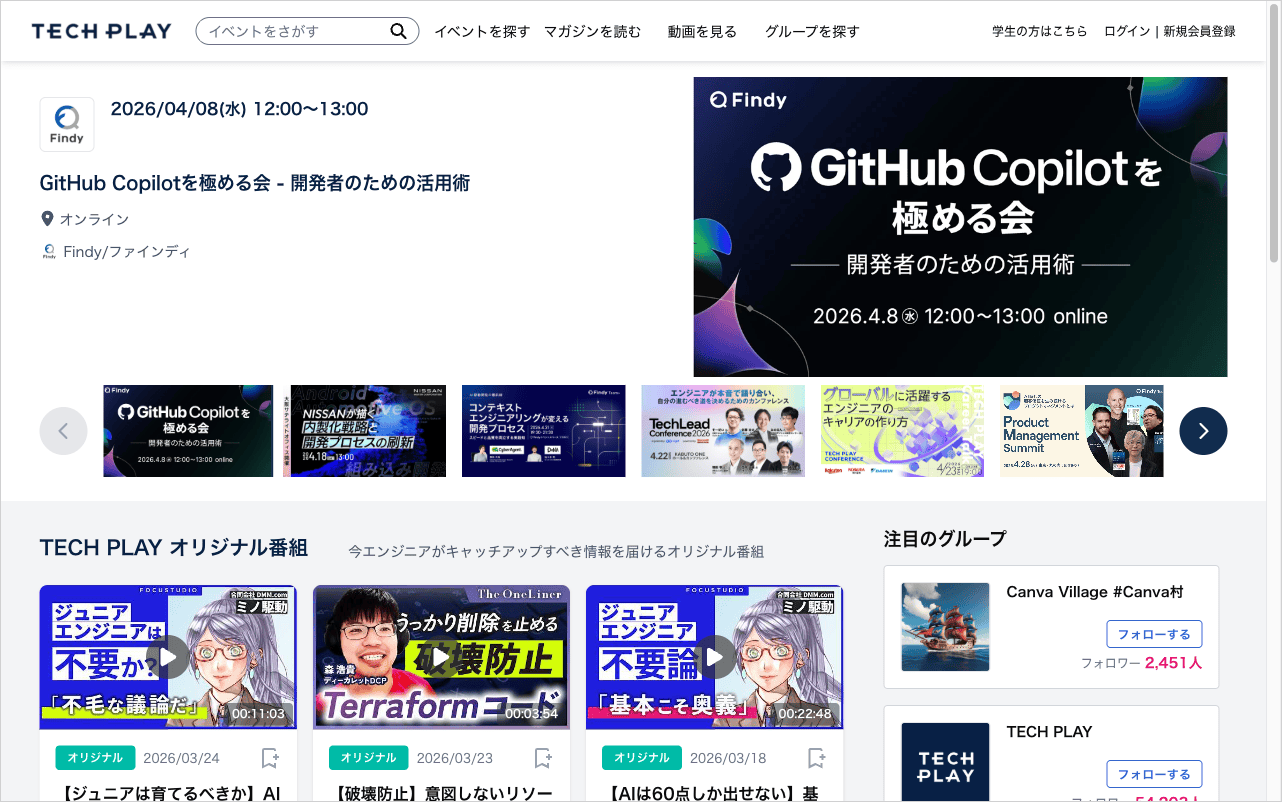Click the Findy organizer logo
Image resolution: width=1282 pixels, height=802 pixels.
pyautogui.click(x=66, y=123)
